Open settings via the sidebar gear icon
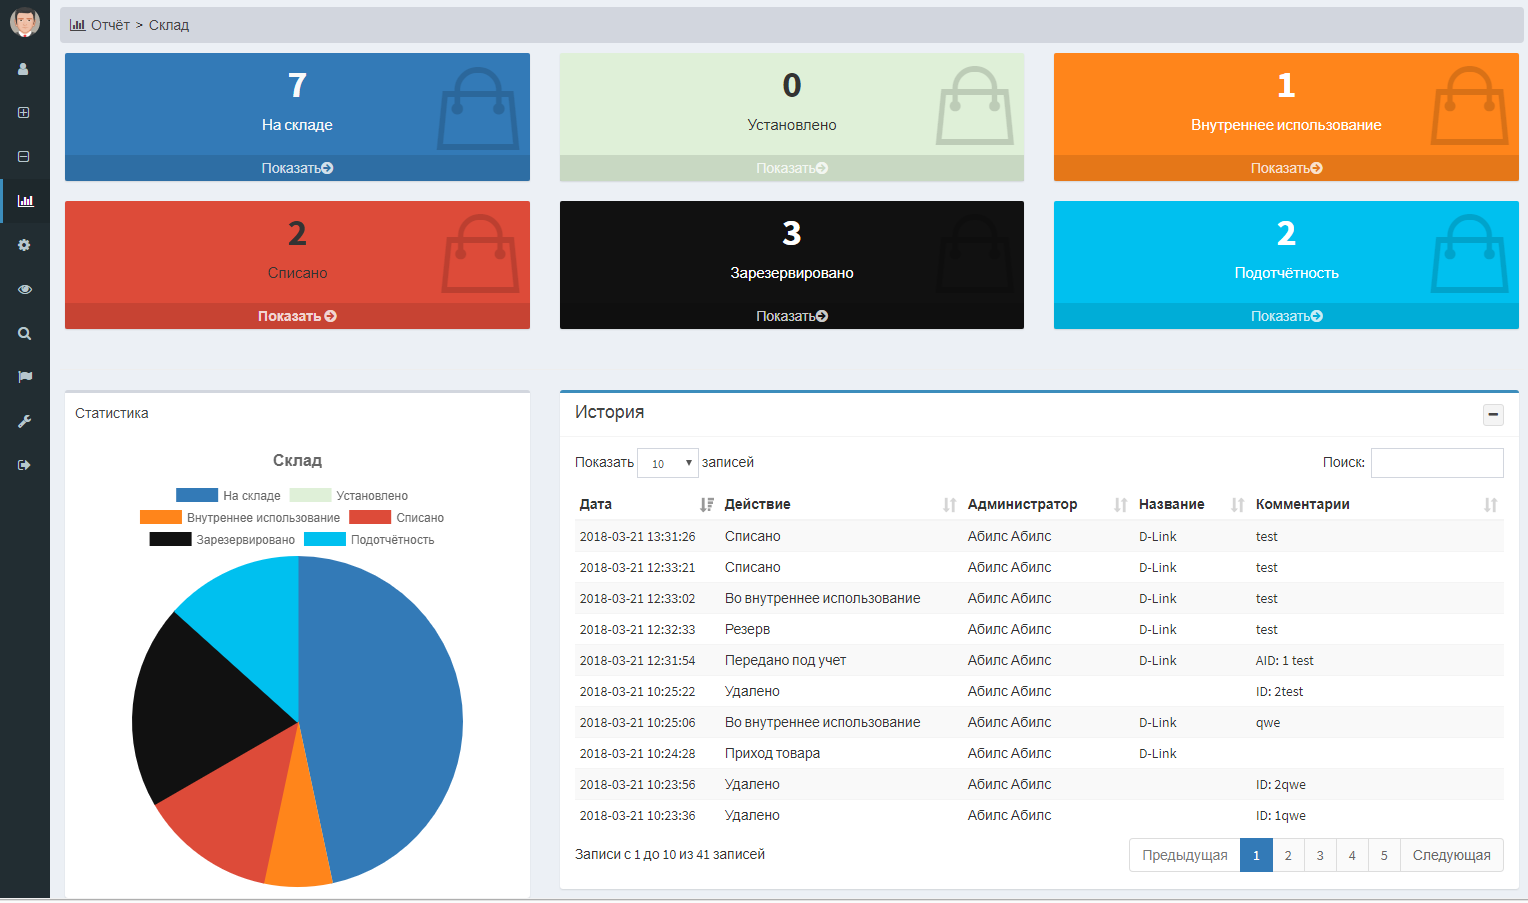 (x=24, y=245)
